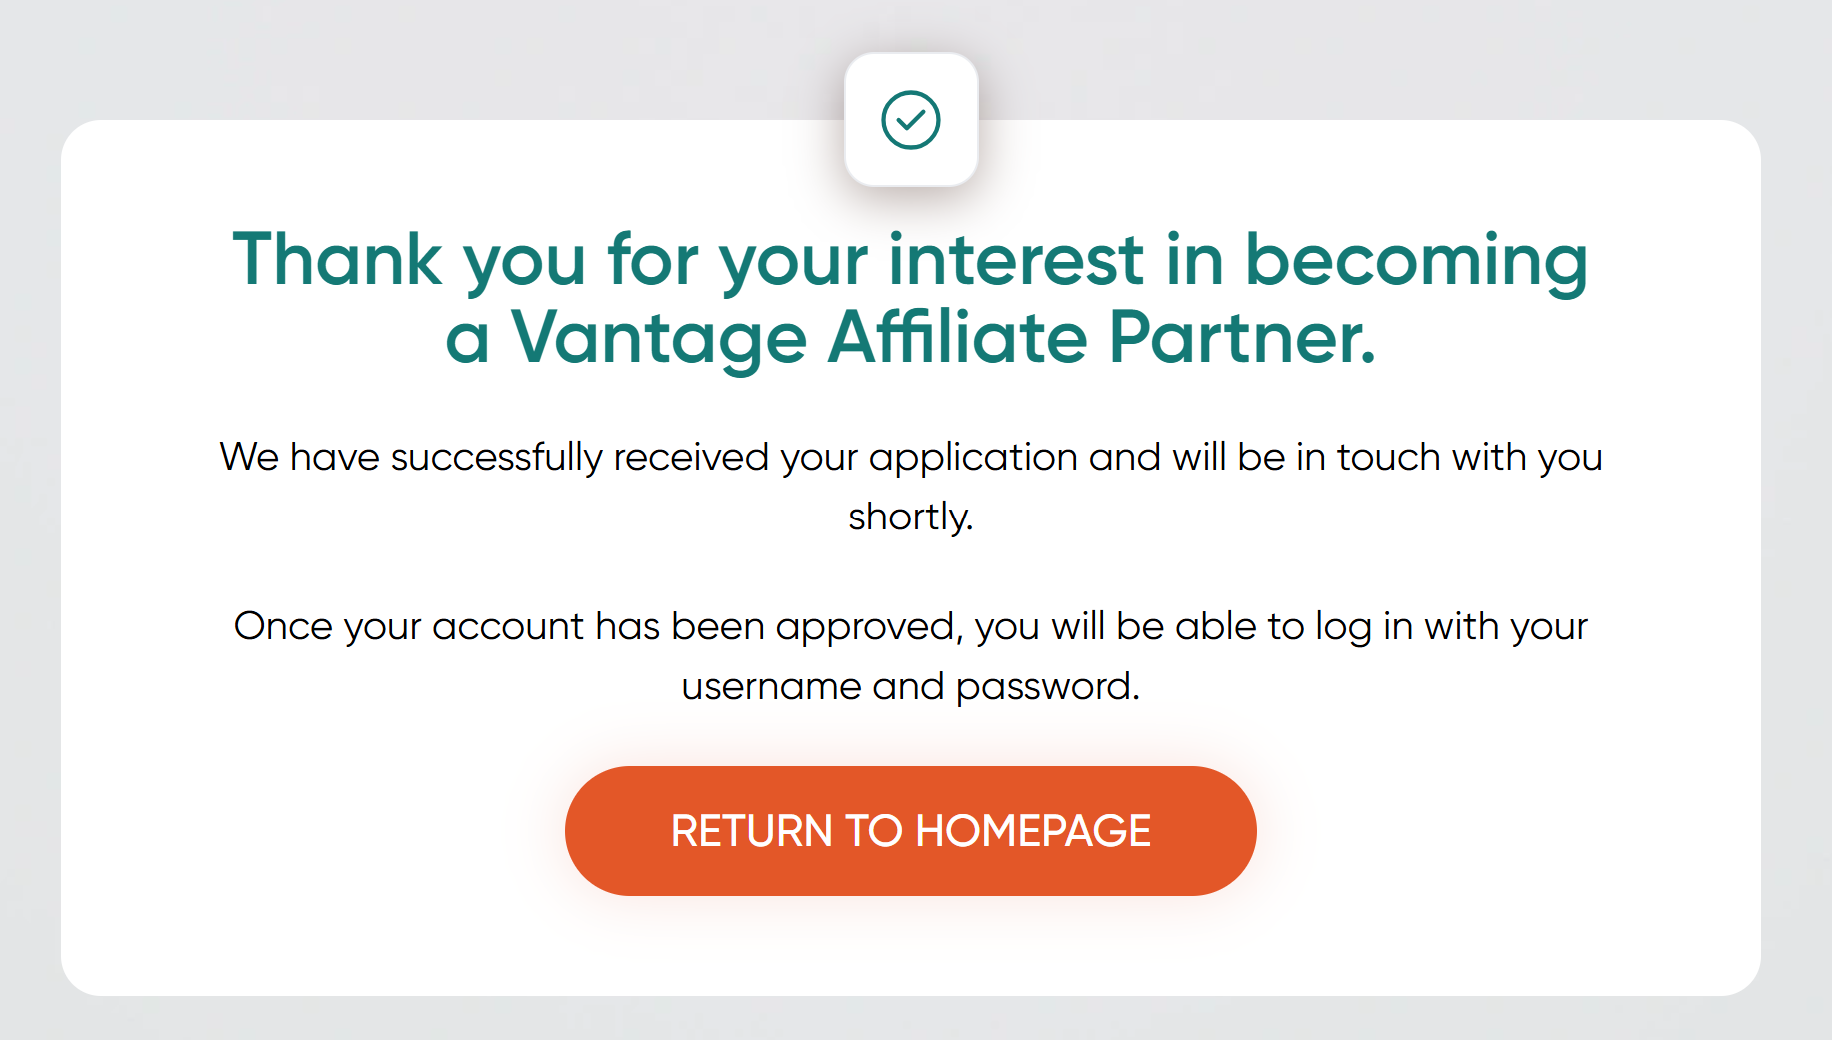
Task: Click the word "shortly." below the first sentence
Action: 910,517
